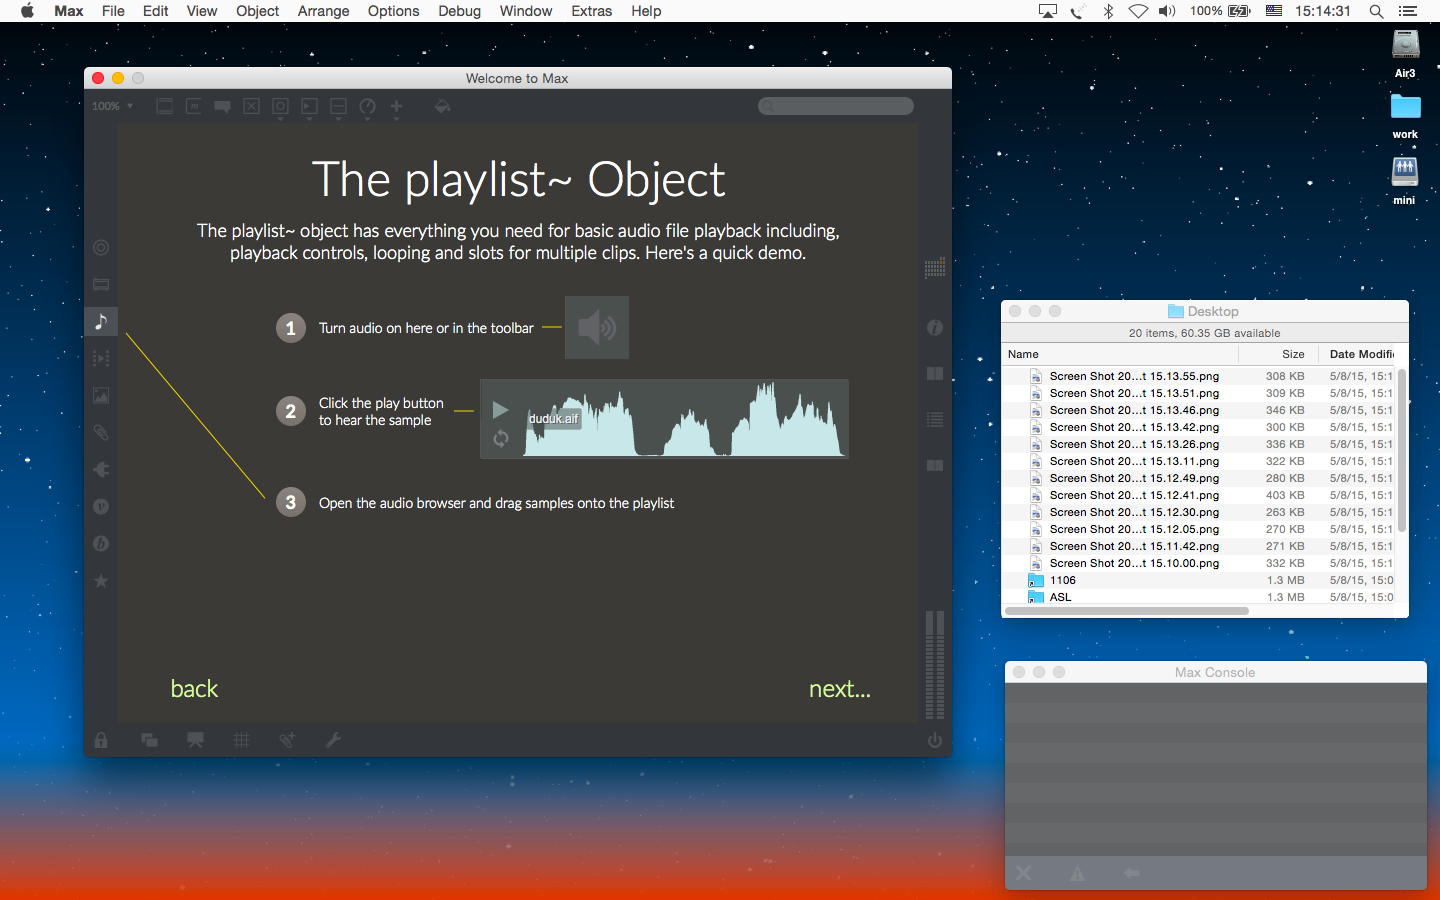1440x900 pixels.
Task: Click the paint bucket format icon
Action: coord(442,106)
